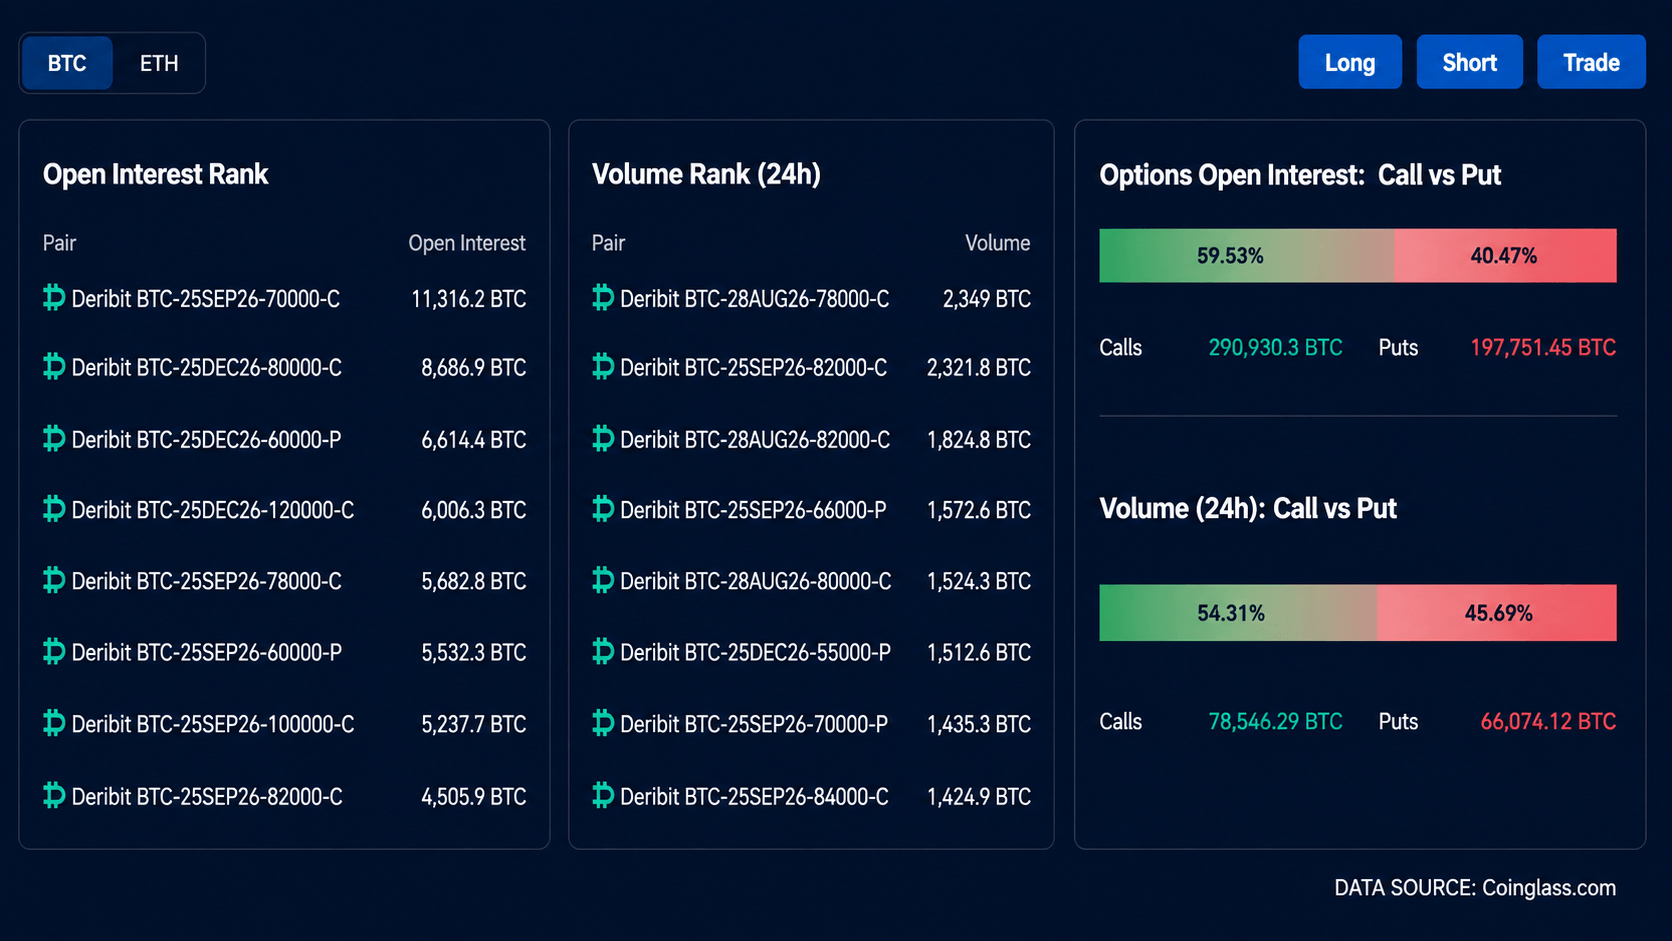Click the 197,751.45 BTC puts open interest value

coord(1543,348)
